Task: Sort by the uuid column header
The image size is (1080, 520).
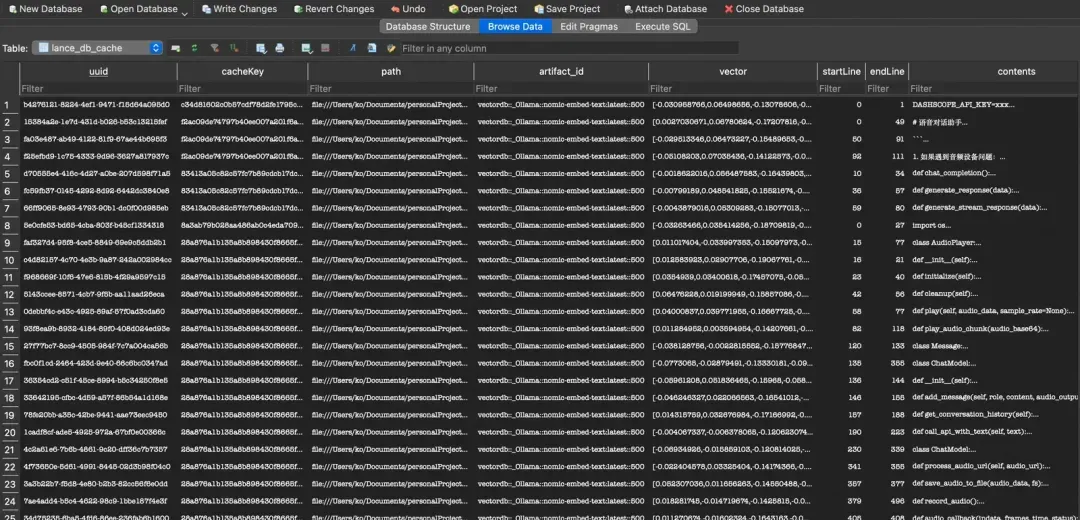Action: tap(98, 72)
